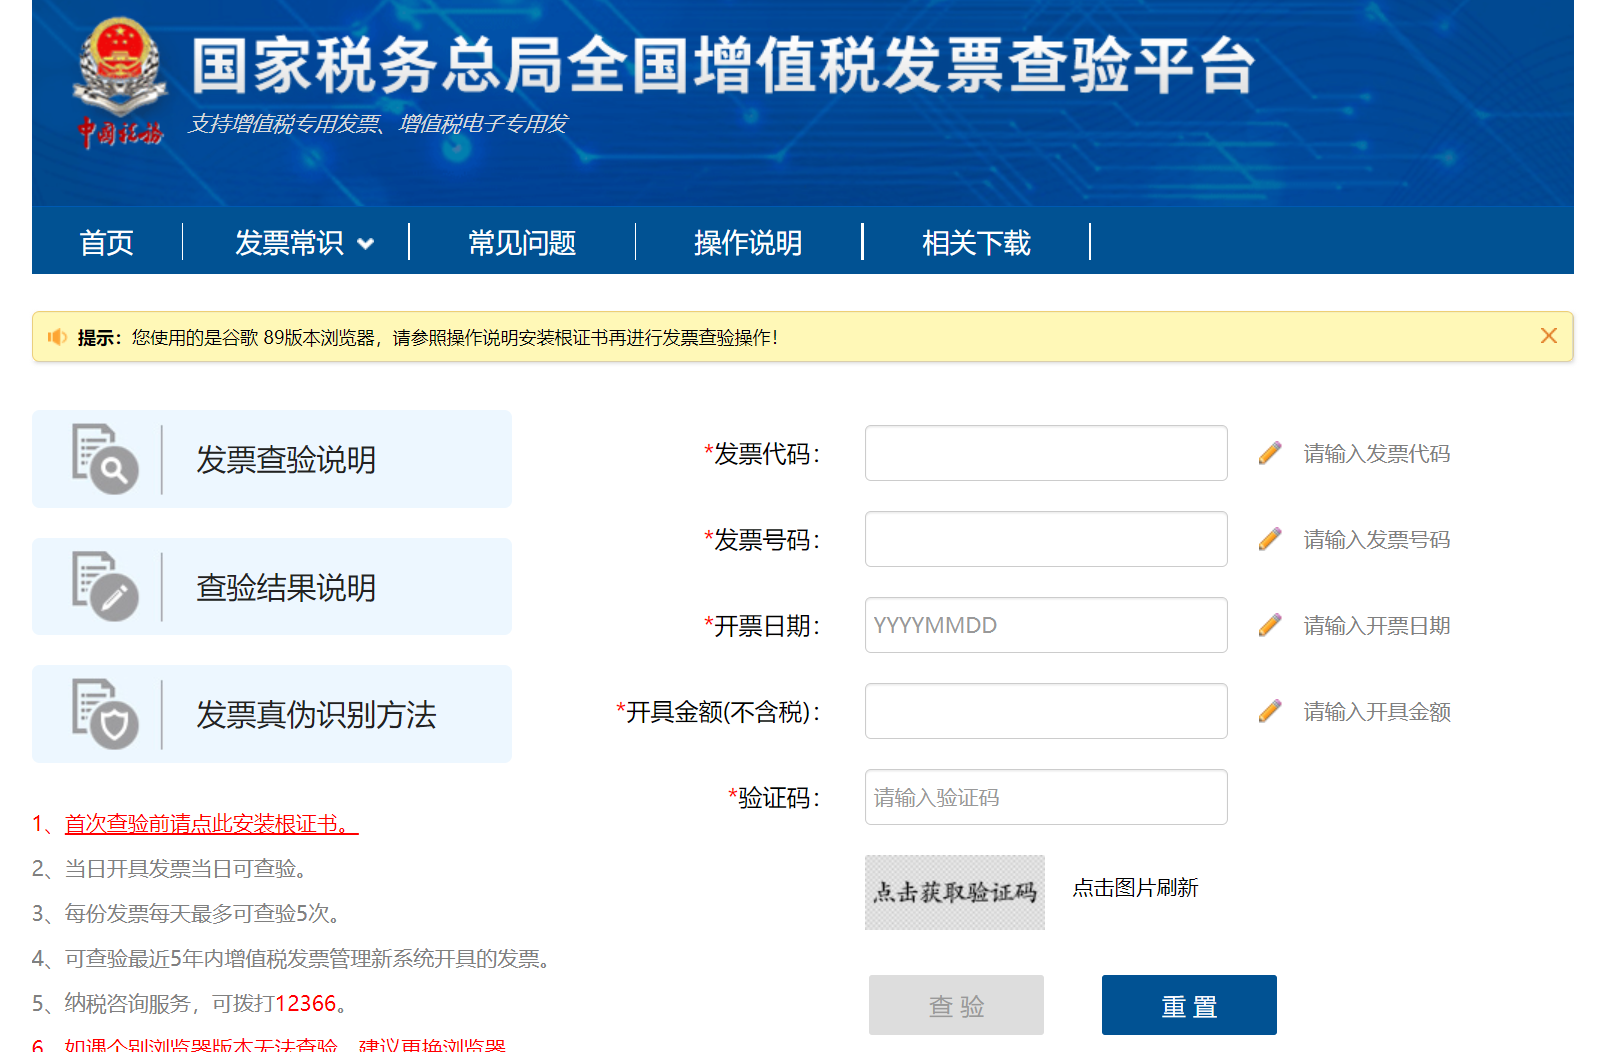Screen dimensions: 1624x1052
Task: Click the document shield icon beside 发票真伪识别方法
Action: tap(105, 714)
